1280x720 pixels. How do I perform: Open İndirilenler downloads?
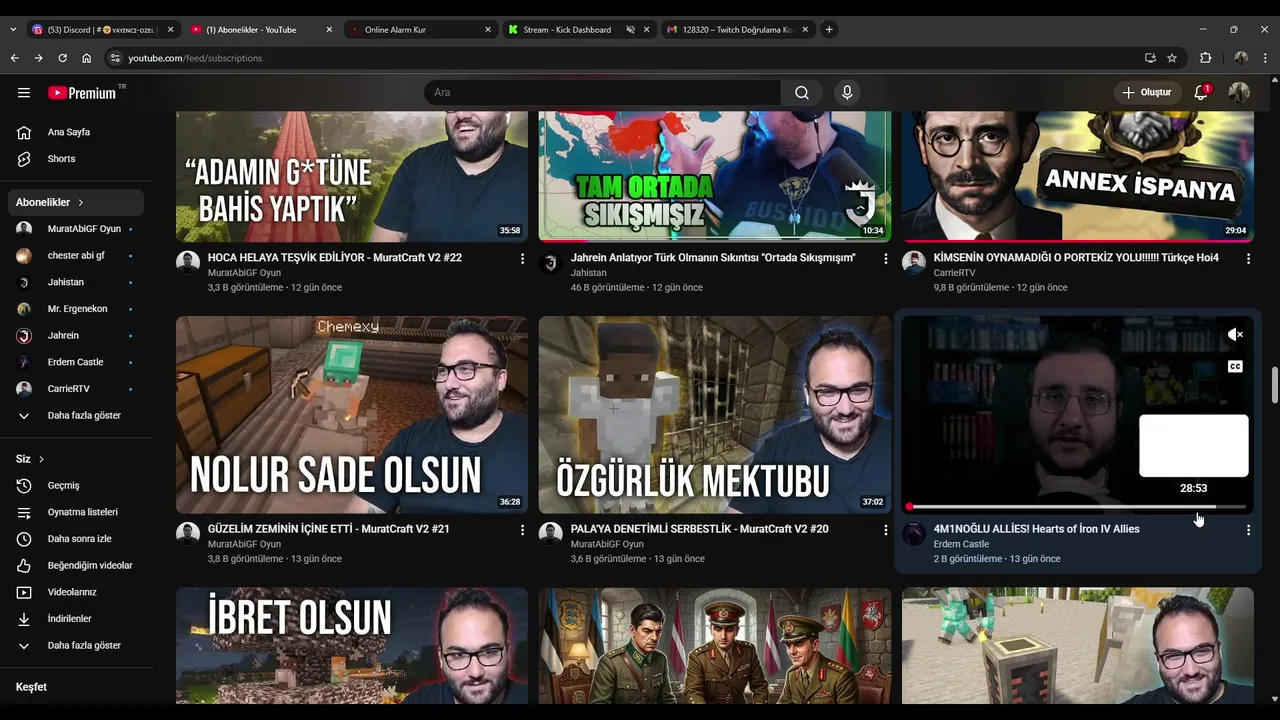(78, 619)
